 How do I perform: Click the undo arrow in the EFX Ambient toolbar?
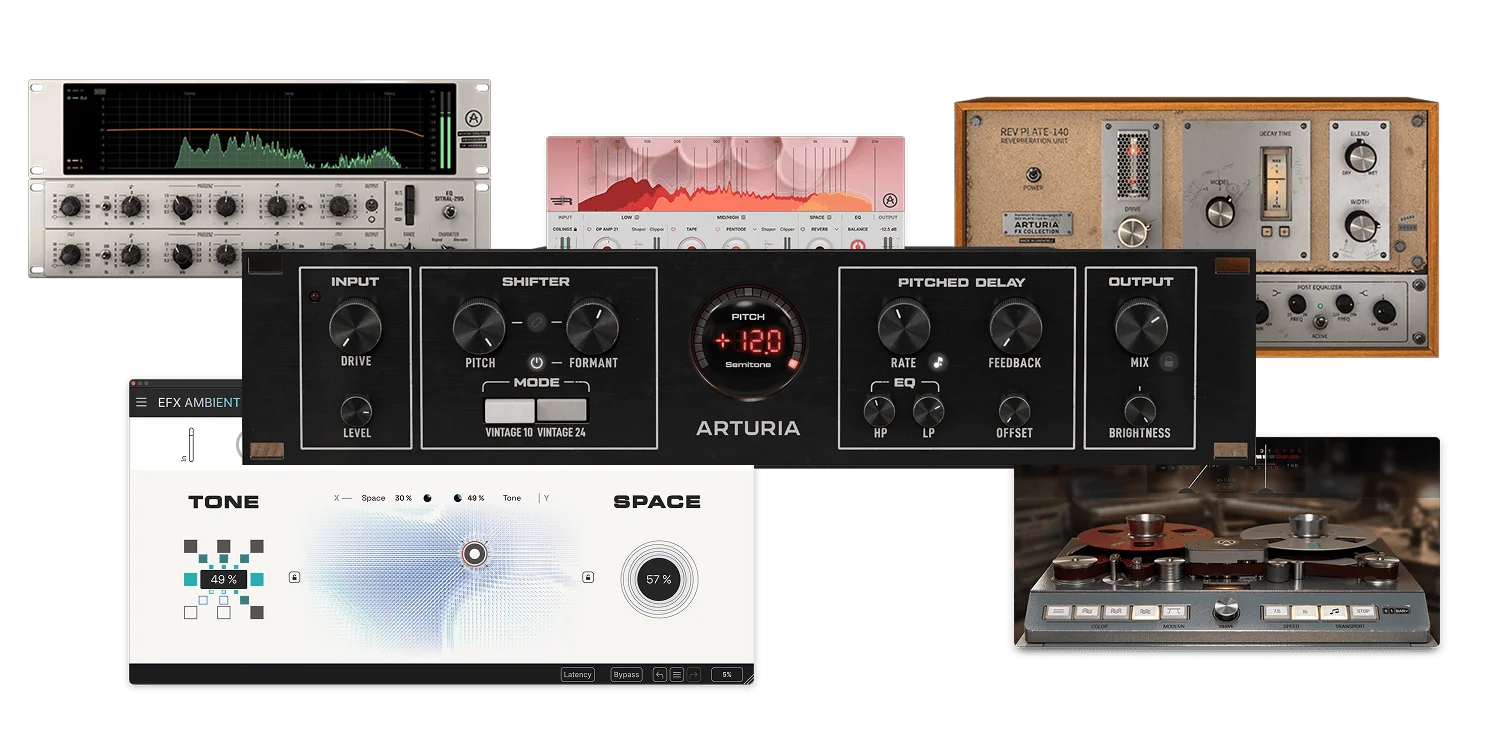click(660, 674)
